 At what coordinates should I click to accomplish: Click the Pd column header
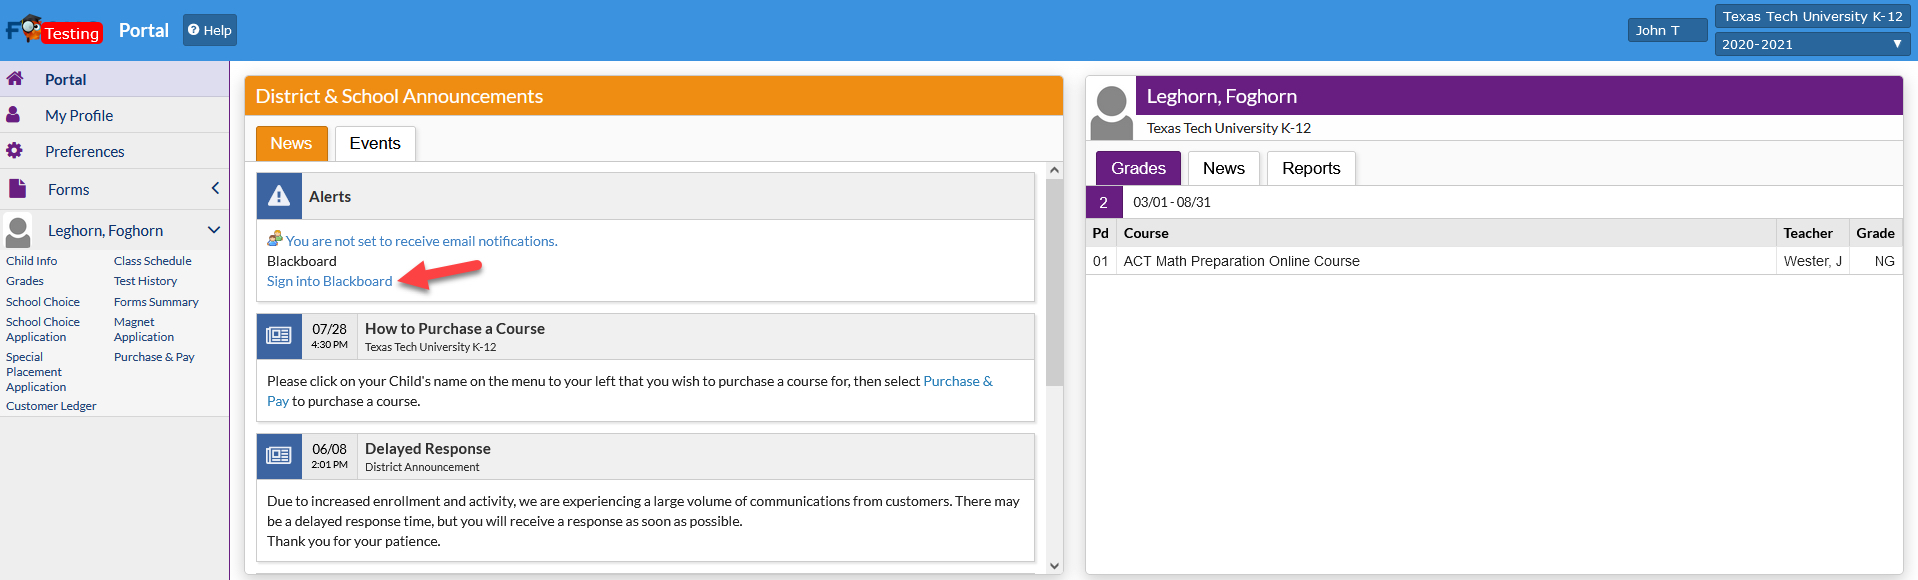[1101, 233]
